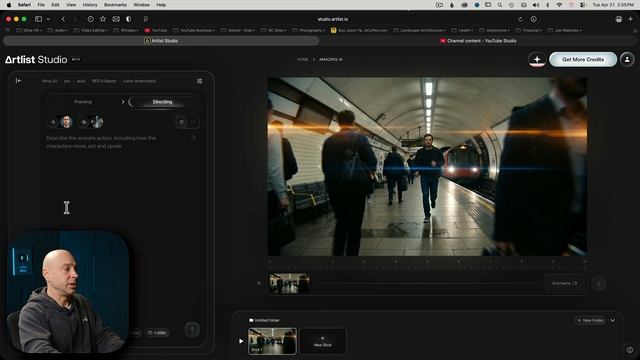Image resolution: width=640 pixels, height=360 pixels.
Task: Open the help icon at bottom right
Action: point(630,350)
